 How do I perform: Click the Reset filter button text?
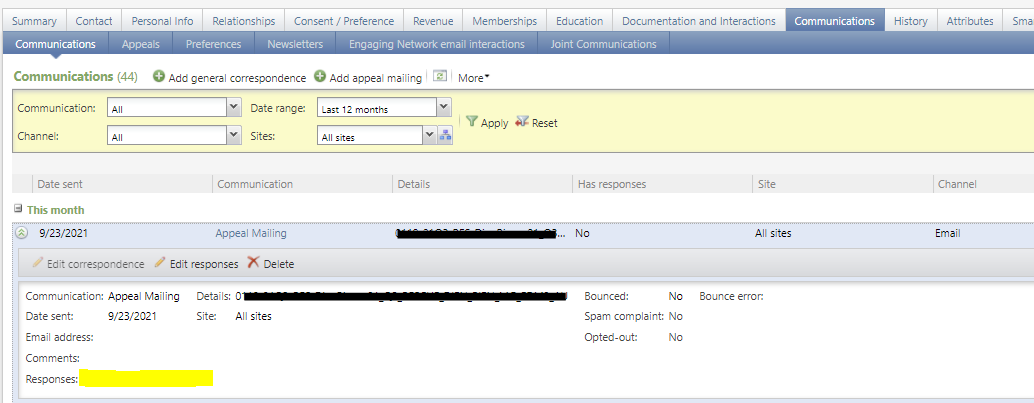545,123
